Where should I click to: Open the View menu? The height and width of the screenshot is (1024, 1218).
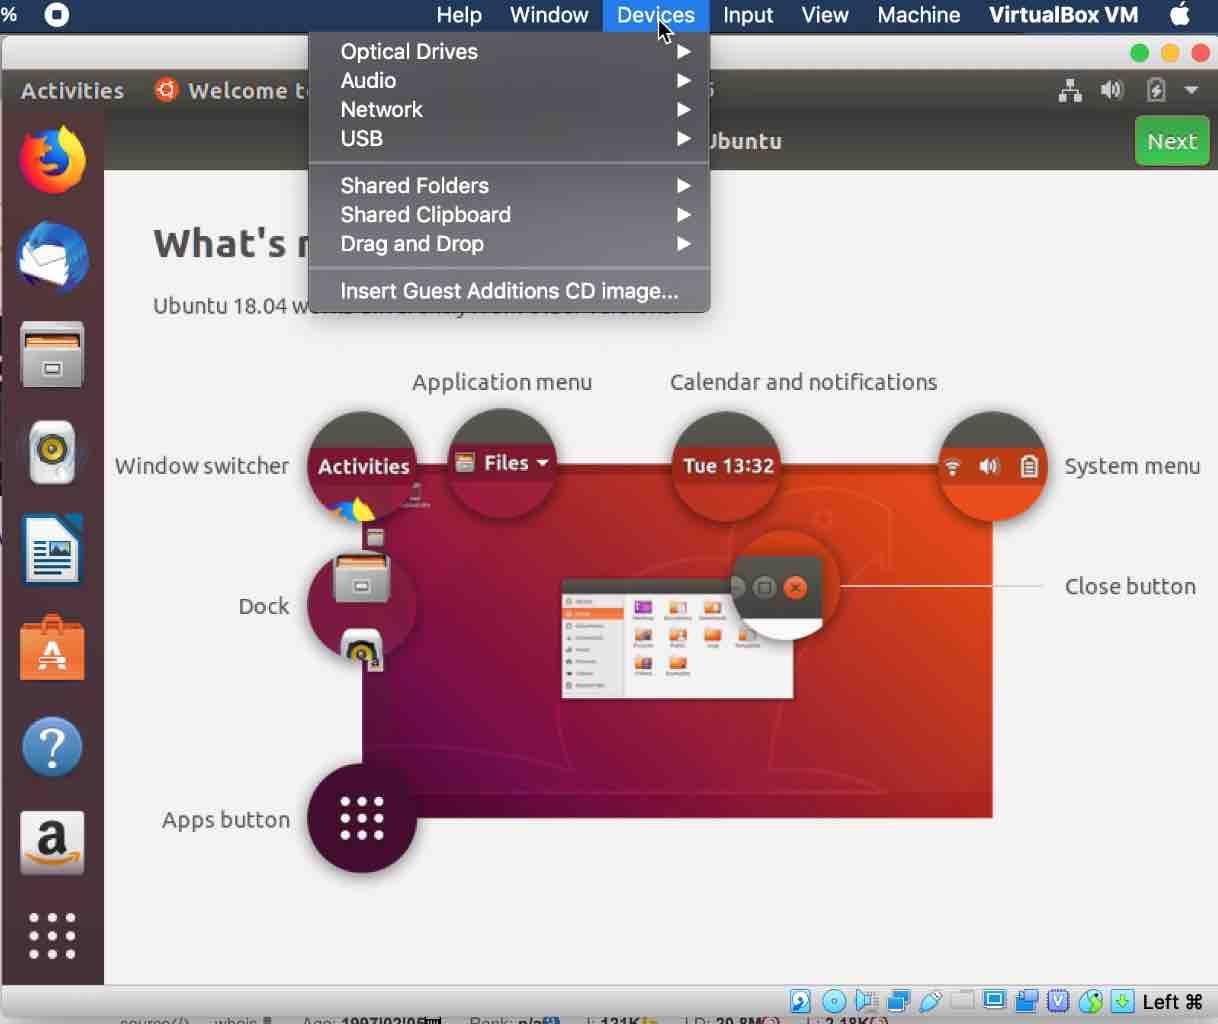coord(825,15)
